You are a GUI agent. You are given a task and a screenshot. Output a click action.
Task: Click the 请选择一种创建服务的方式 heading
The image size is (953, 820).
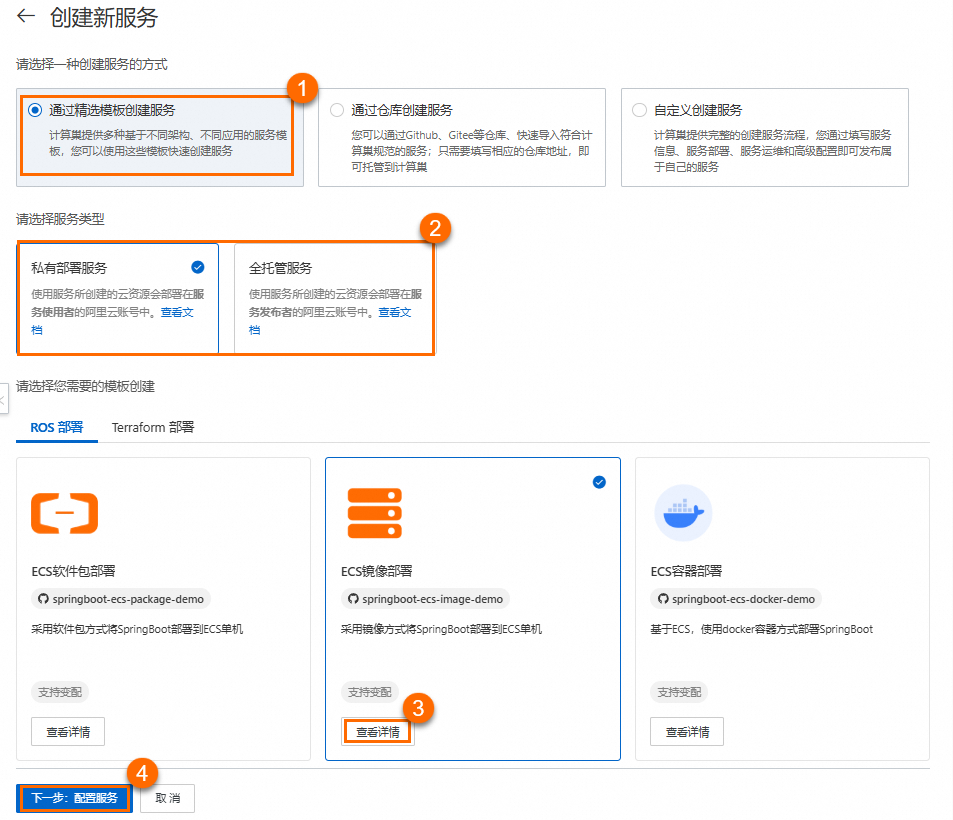click(x=92, y=64)
